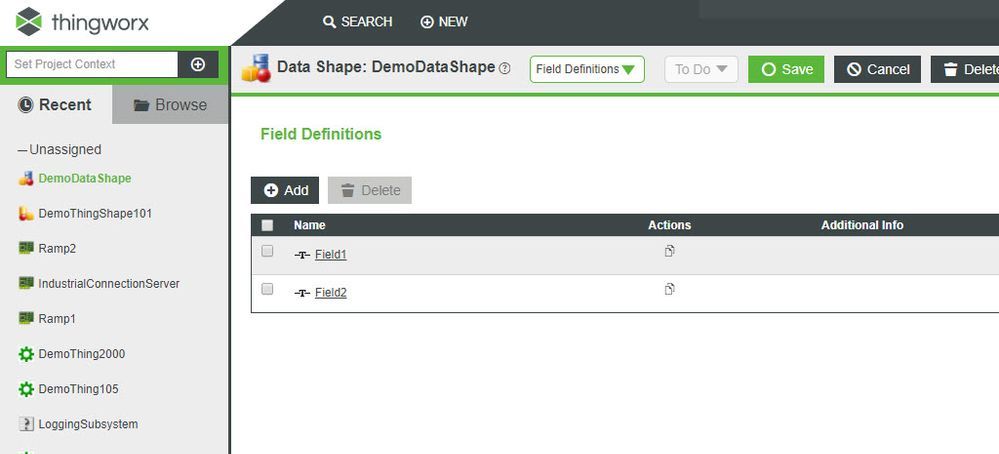
Task: Open LoggingSubsystem from the recent list
Action: [88, 423]
